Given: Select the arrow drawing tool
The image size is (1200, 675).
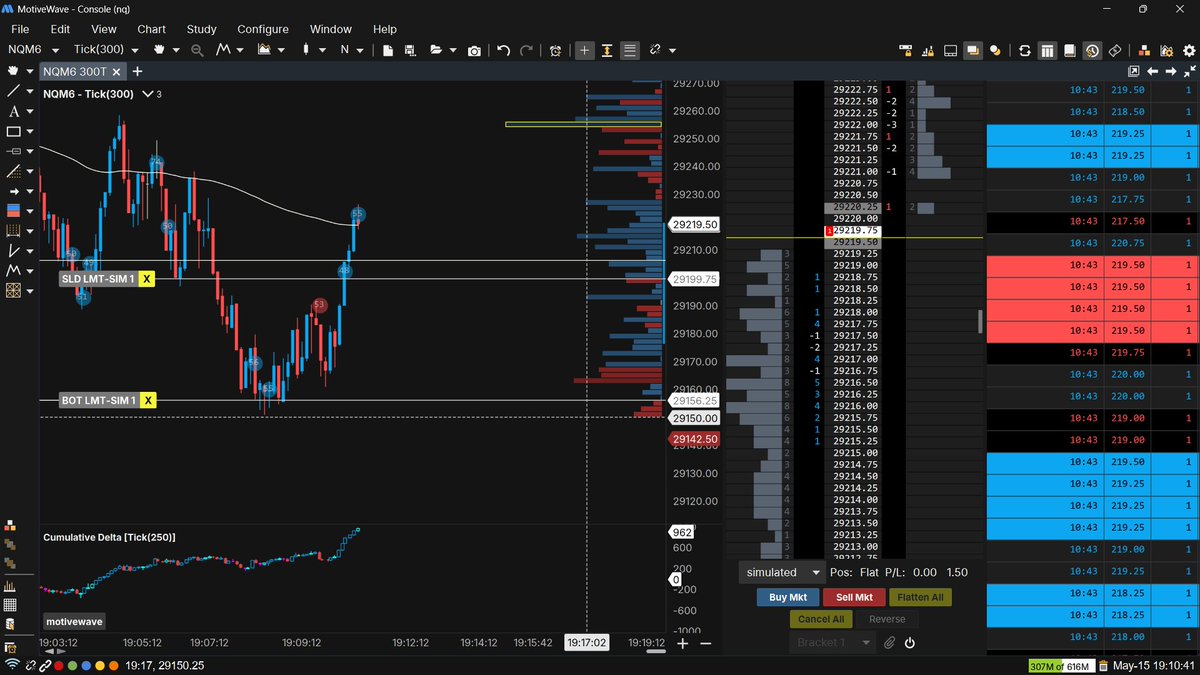Looking at the screenshot, I should [x=14, y=191].
